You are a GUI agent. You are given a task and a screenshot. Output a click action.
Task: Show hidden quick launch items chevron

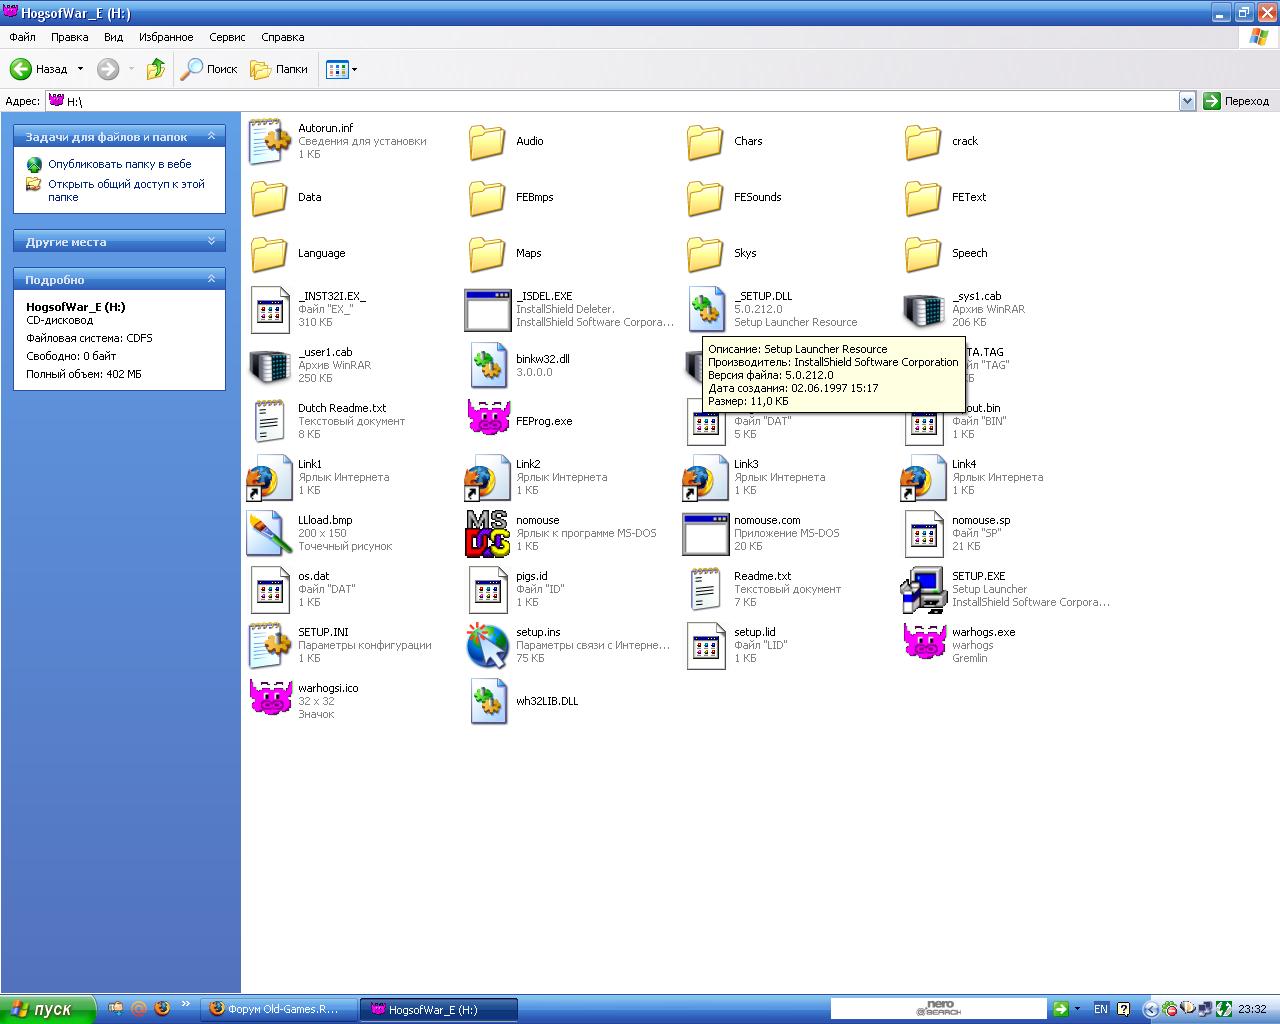coord(185,1003)
